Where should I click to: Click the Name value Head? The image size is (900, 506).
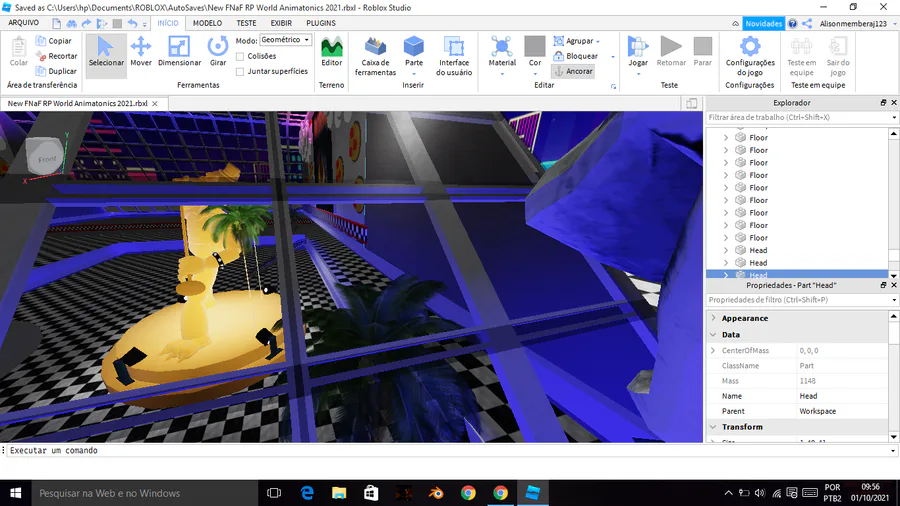coord(808,396)
